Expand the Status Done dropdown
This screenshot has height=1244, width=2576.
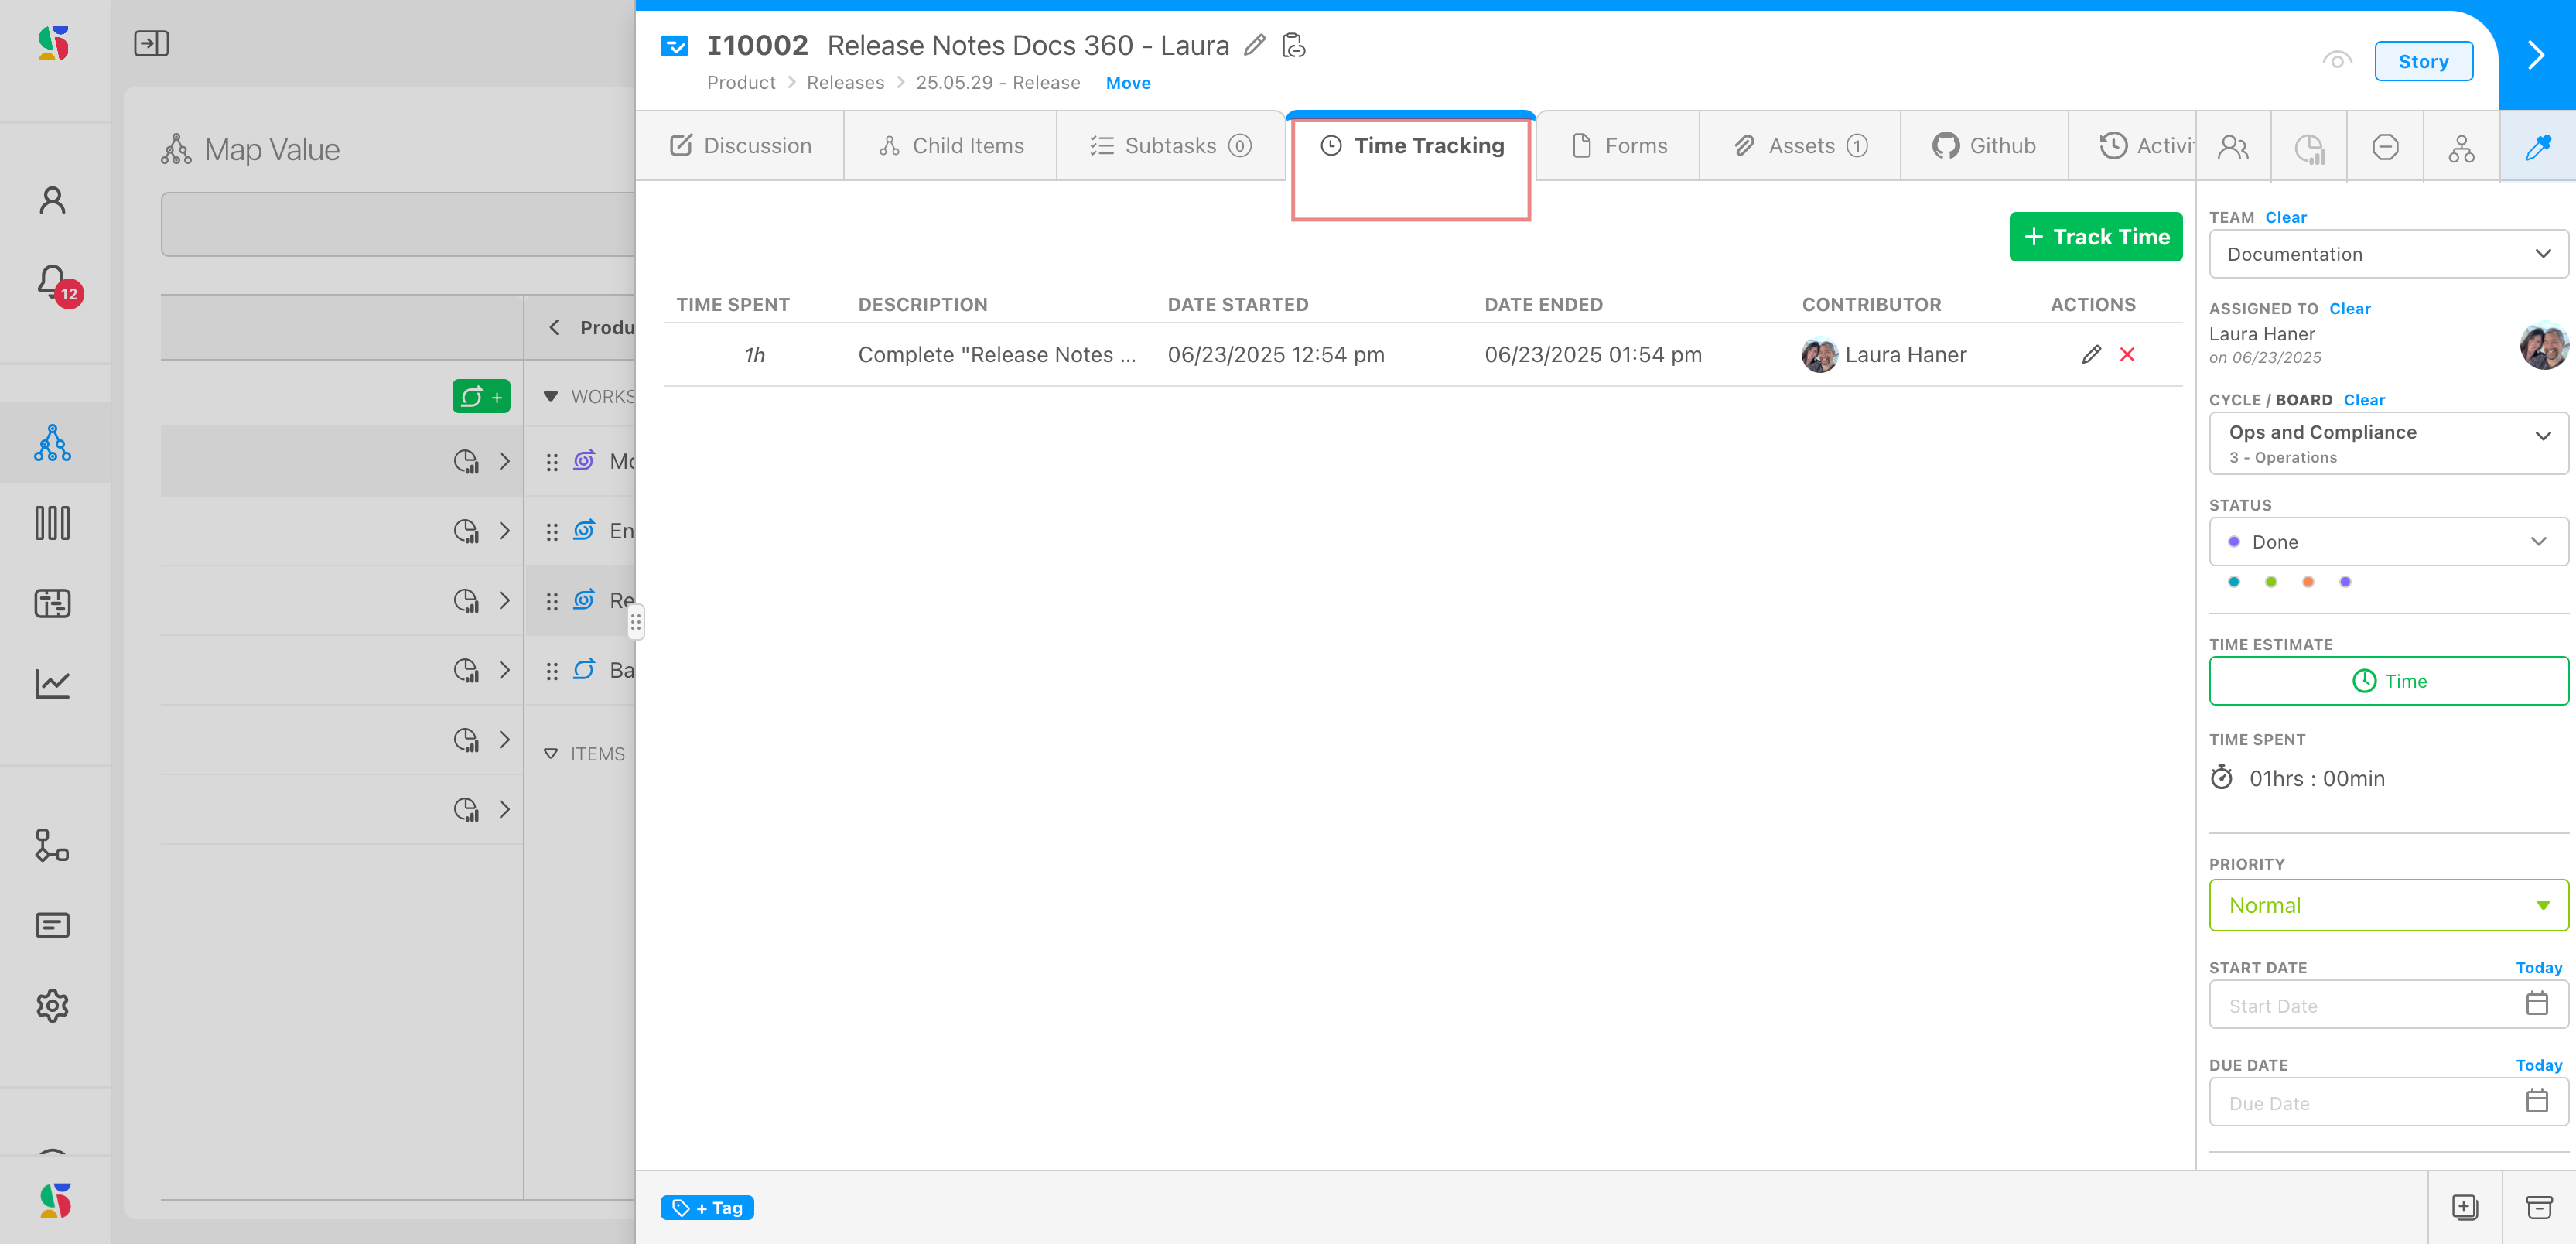(2387, 541)
